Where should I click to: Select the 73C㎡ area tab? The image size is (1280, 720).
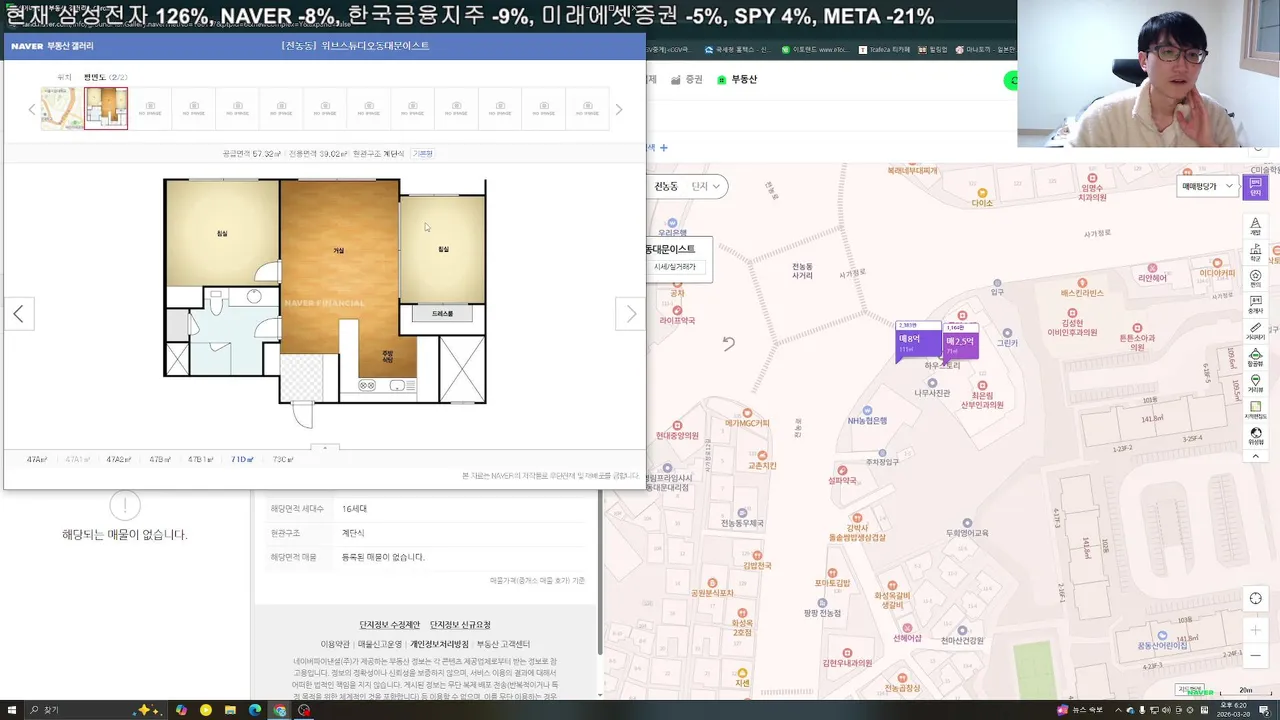point(283,460)
